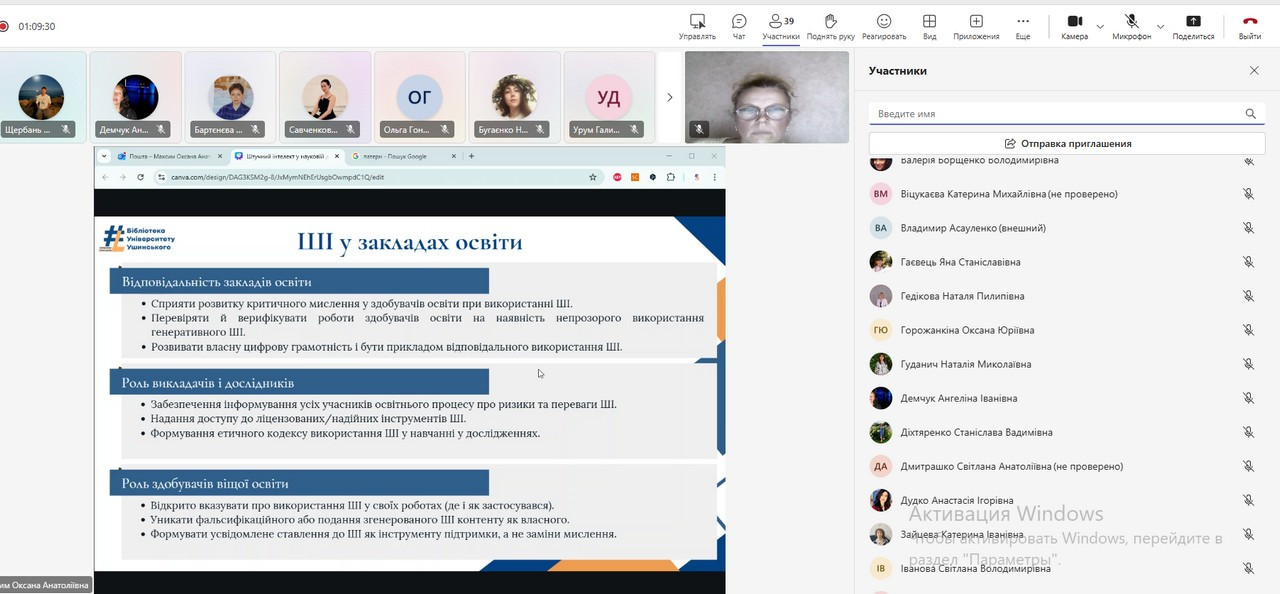This screenshot has height=594, width=1280.
Task: Expand the camera options dropdown arrow
Action: click(1100, 27)
